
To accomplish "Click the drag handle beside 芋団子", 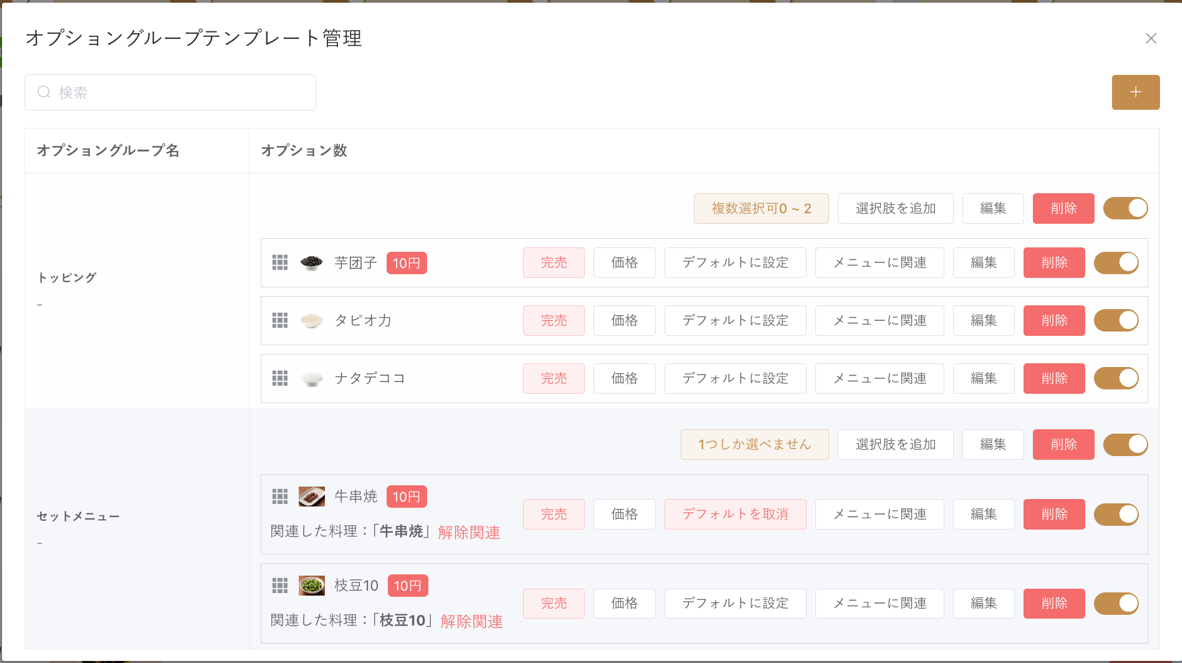I will coord(280,262).
